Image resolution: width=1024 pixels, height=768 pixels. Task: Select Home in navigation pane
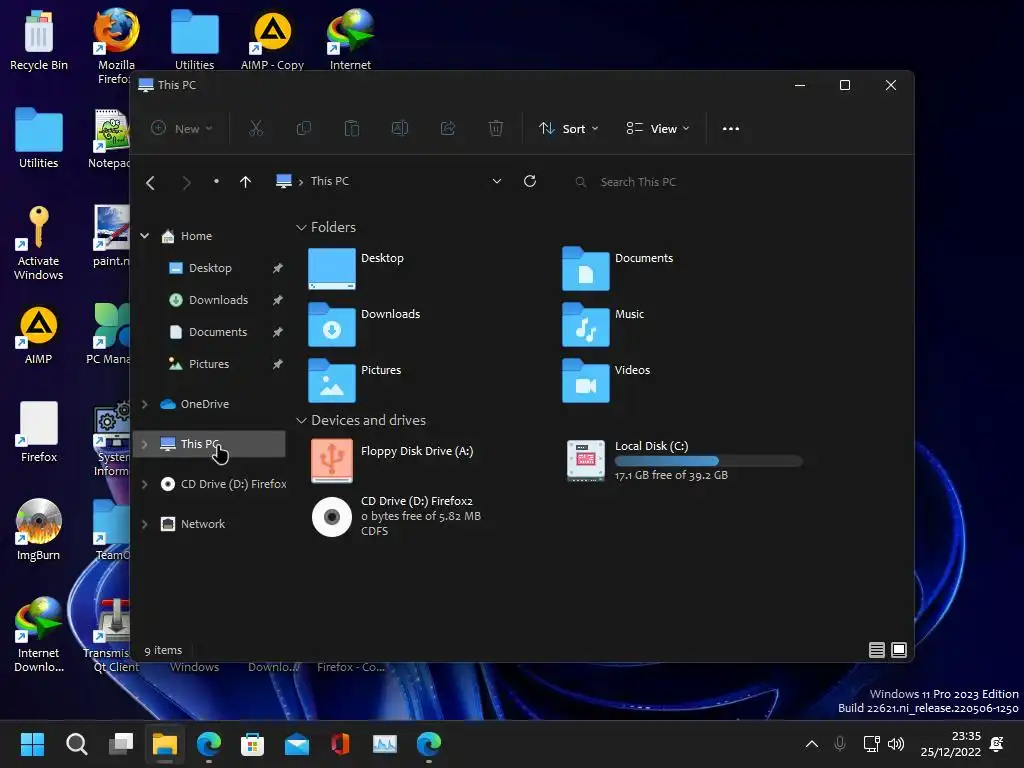187,236
